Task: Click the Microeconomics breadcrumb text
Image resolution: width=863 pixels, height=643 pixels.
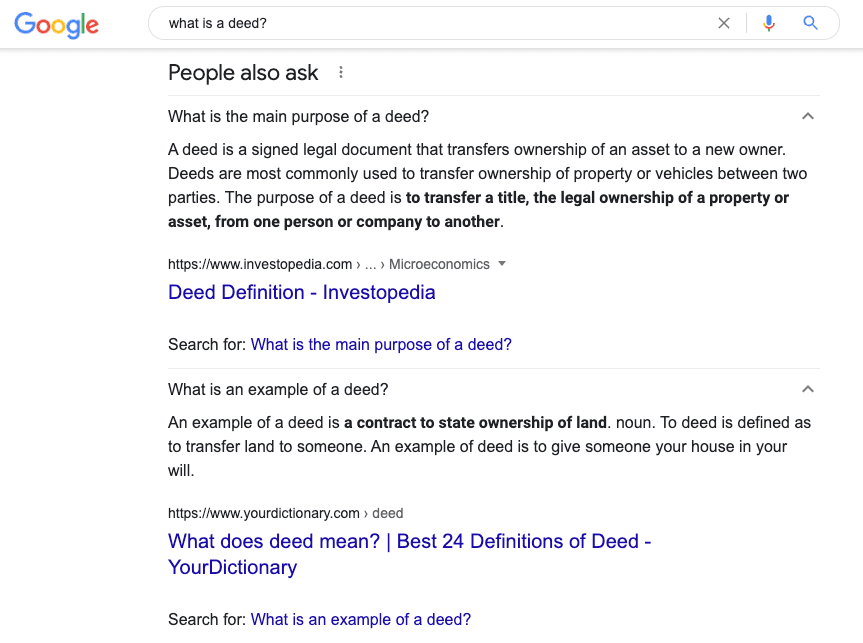Action: click(x=439, y=264)
